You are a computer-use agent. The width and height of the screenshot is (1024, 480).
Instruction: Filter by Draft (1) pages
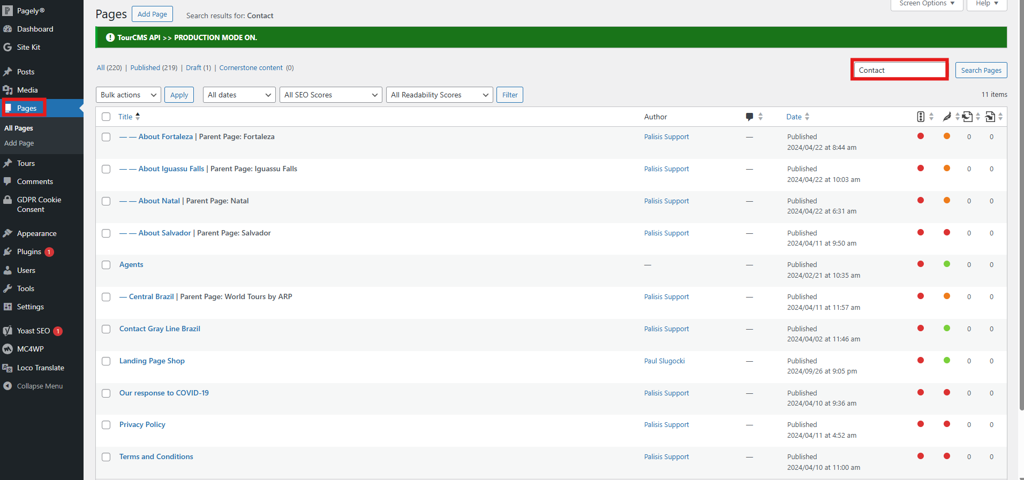199,67
